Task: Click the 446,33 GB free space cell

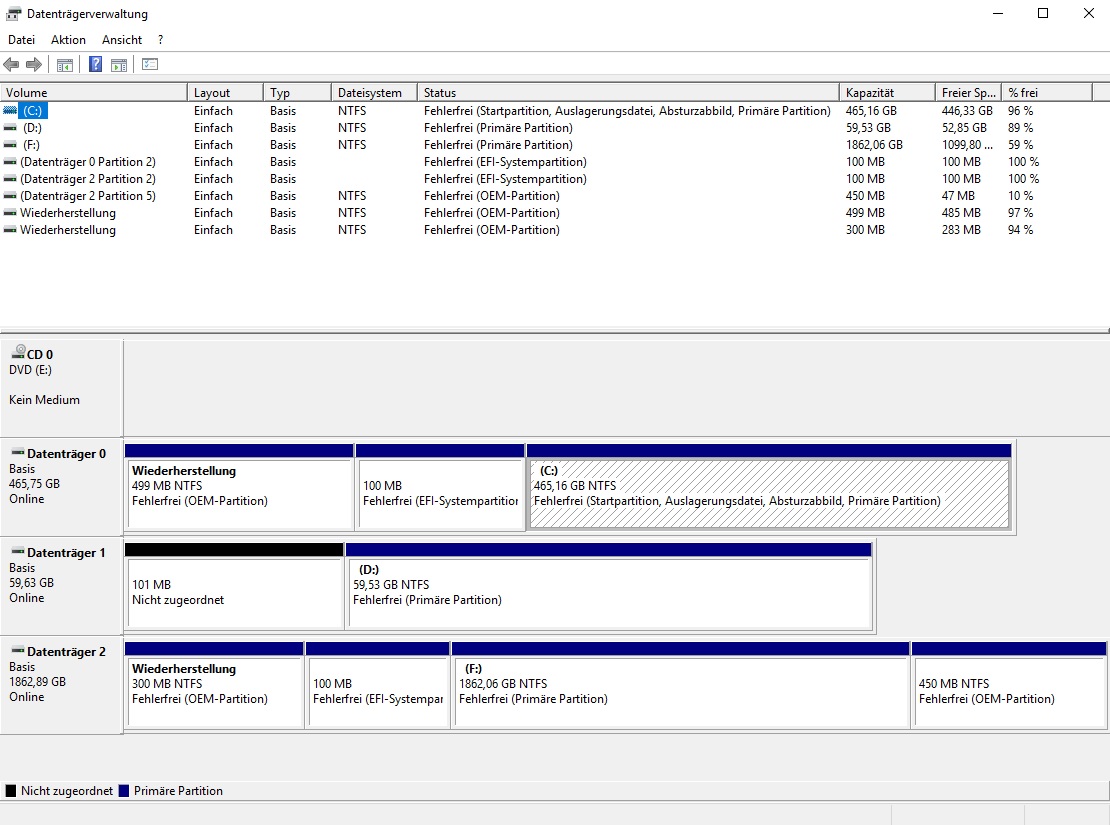Action: coord(967,110)
